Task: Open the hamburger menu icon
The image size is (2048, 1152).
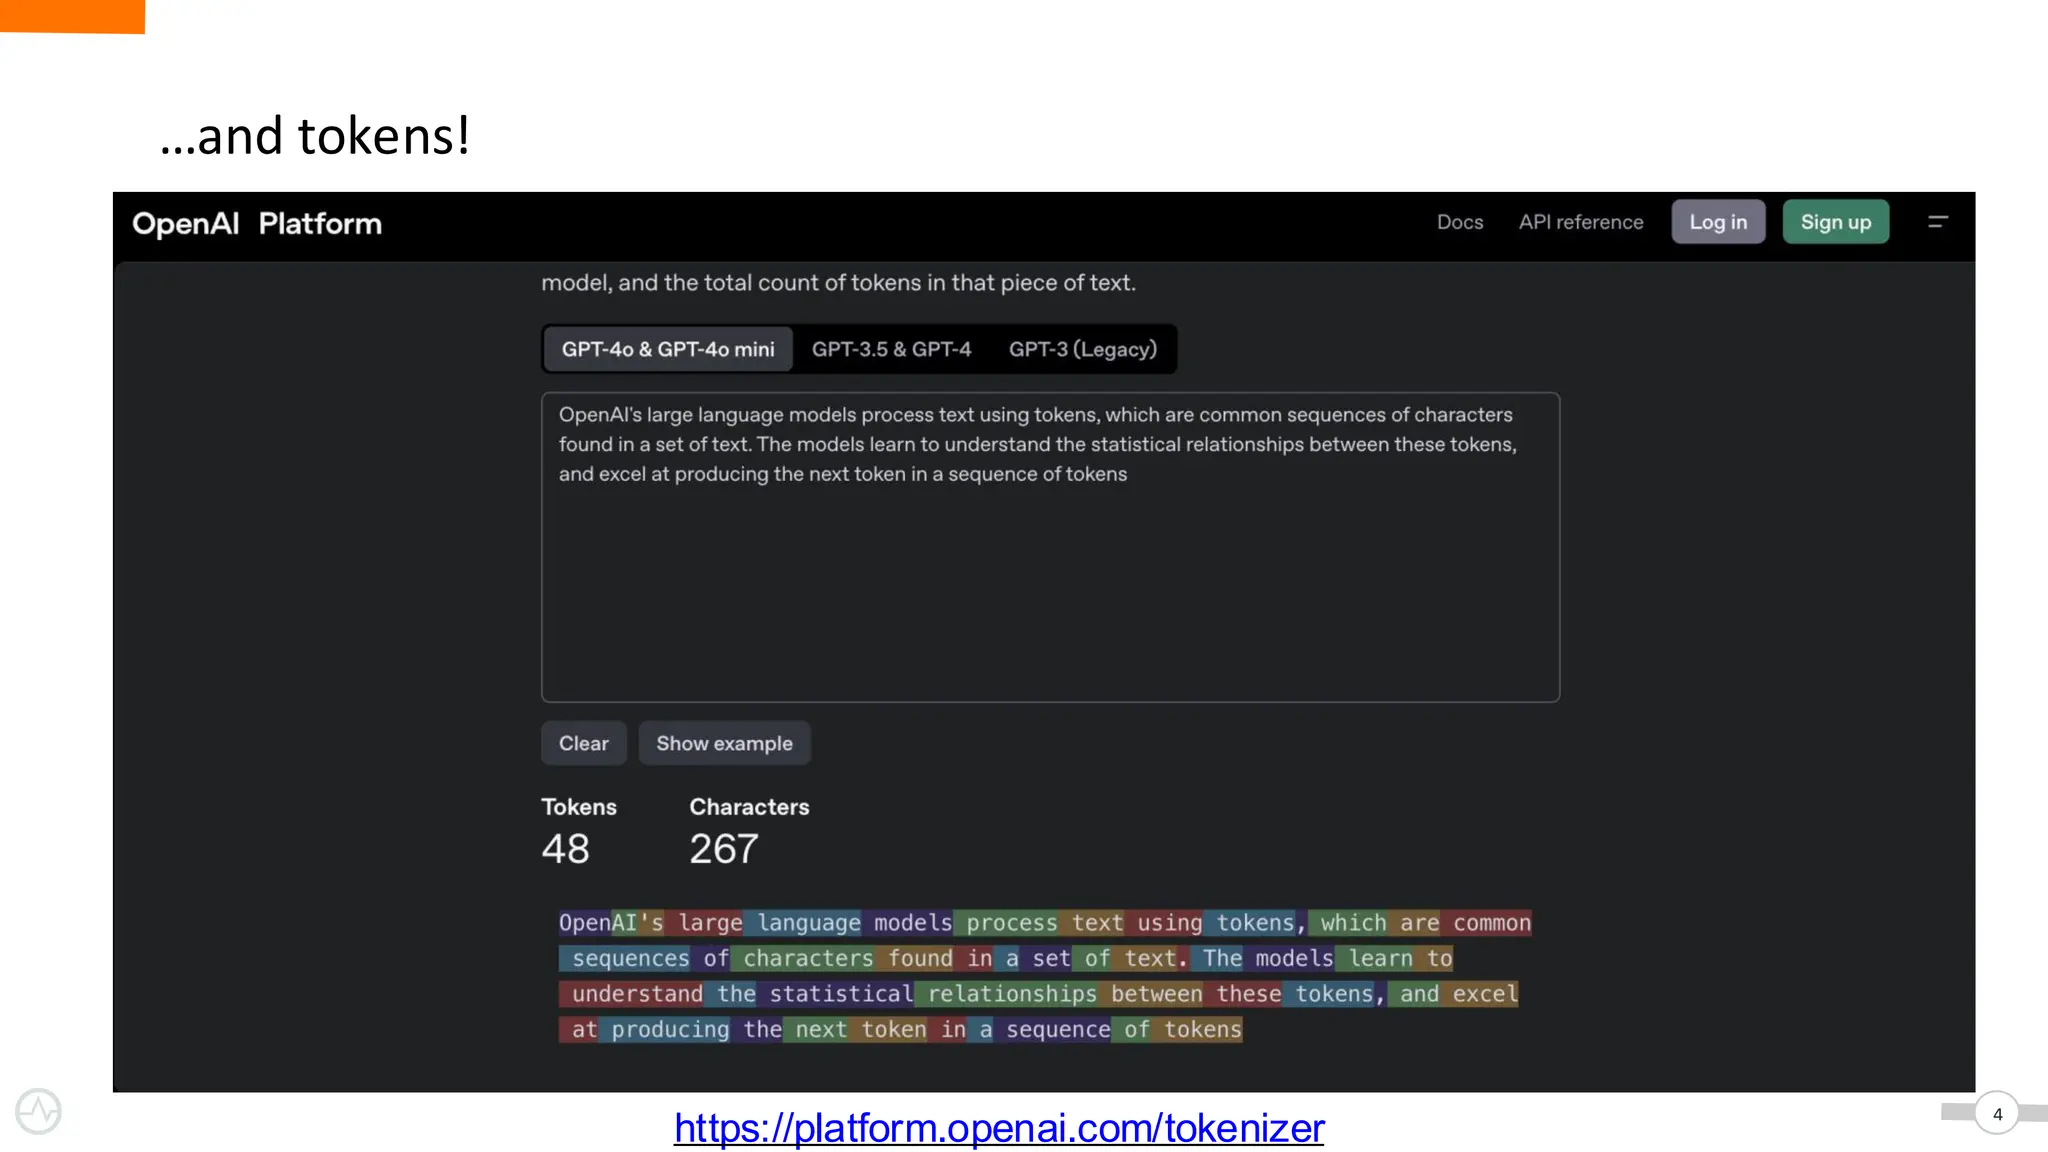Action: (x=1937, y=222)
